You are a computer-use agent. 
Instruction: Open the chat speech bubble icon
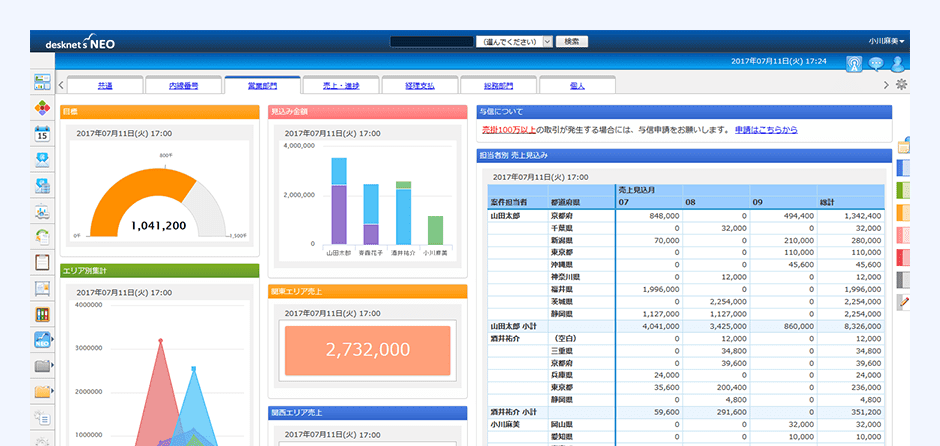click(876, 63)
